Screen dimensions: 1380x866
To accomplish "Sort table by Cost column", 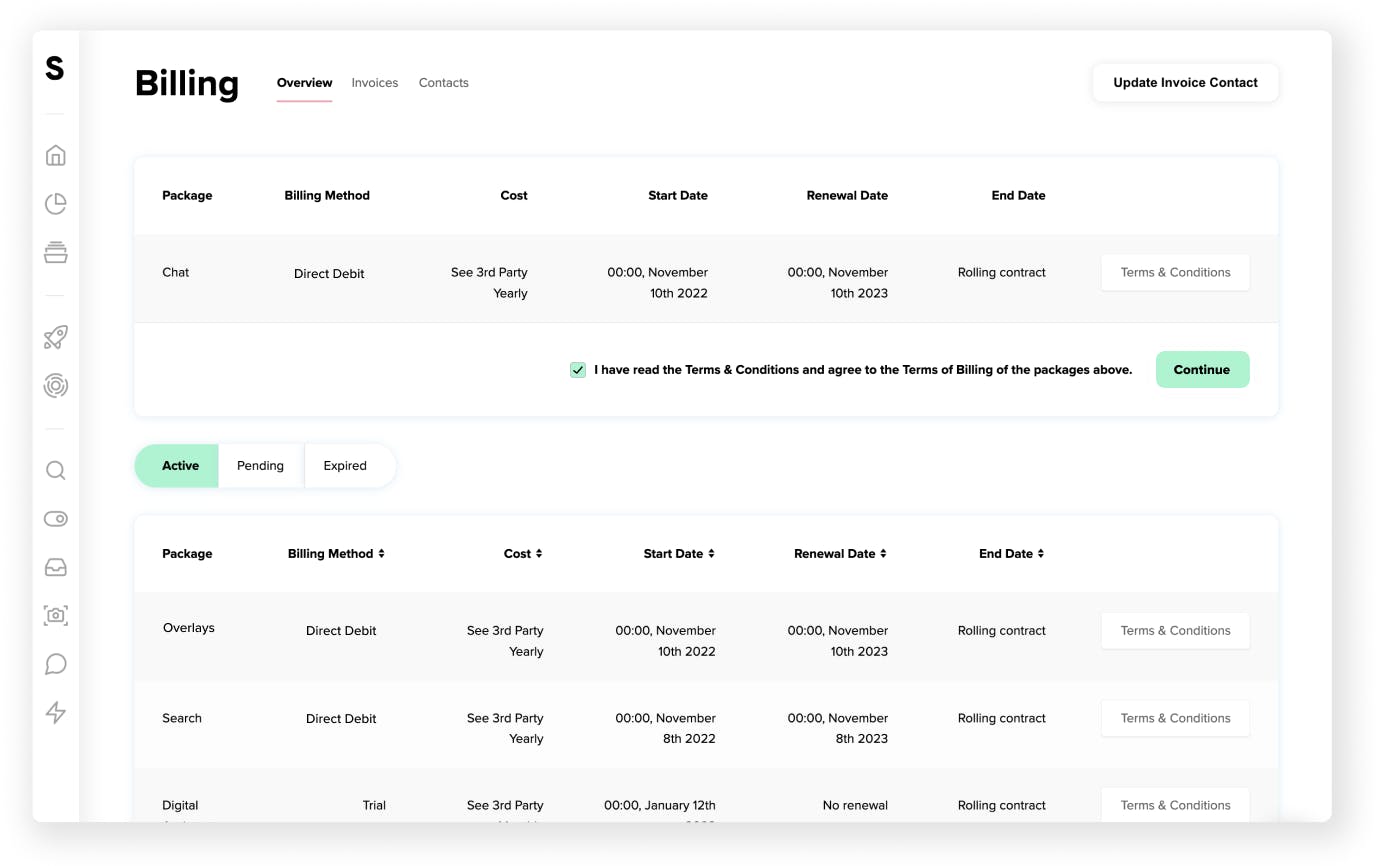I will 539,554.
